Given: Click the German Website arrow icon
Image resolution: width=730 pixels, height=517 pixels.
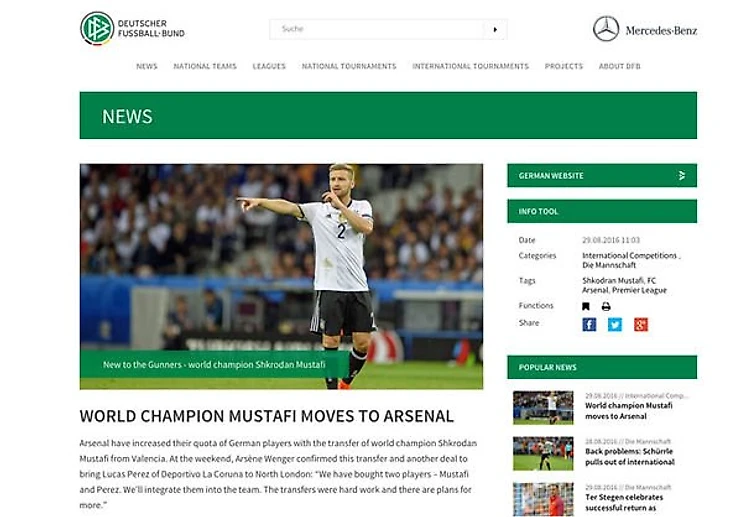Looking at the screenshot, I should point(682,176).
